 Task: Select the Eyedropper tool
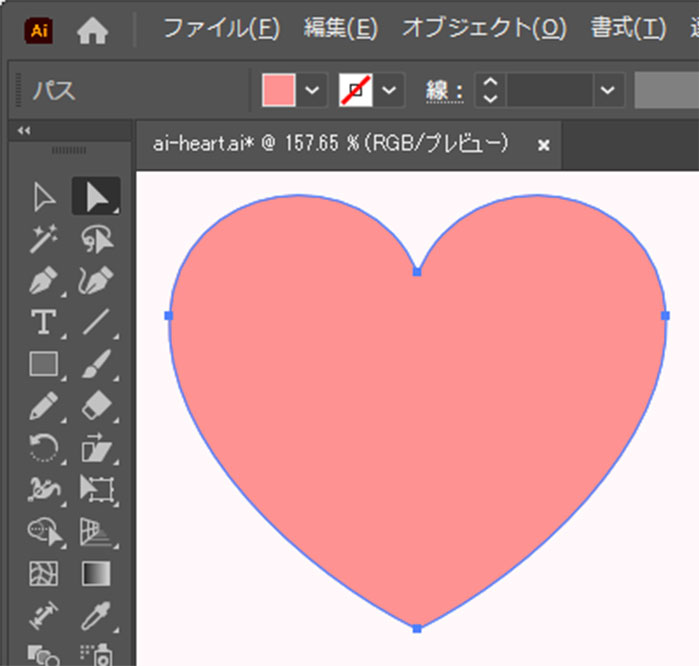pyautogui.click(x=96, y=614)
